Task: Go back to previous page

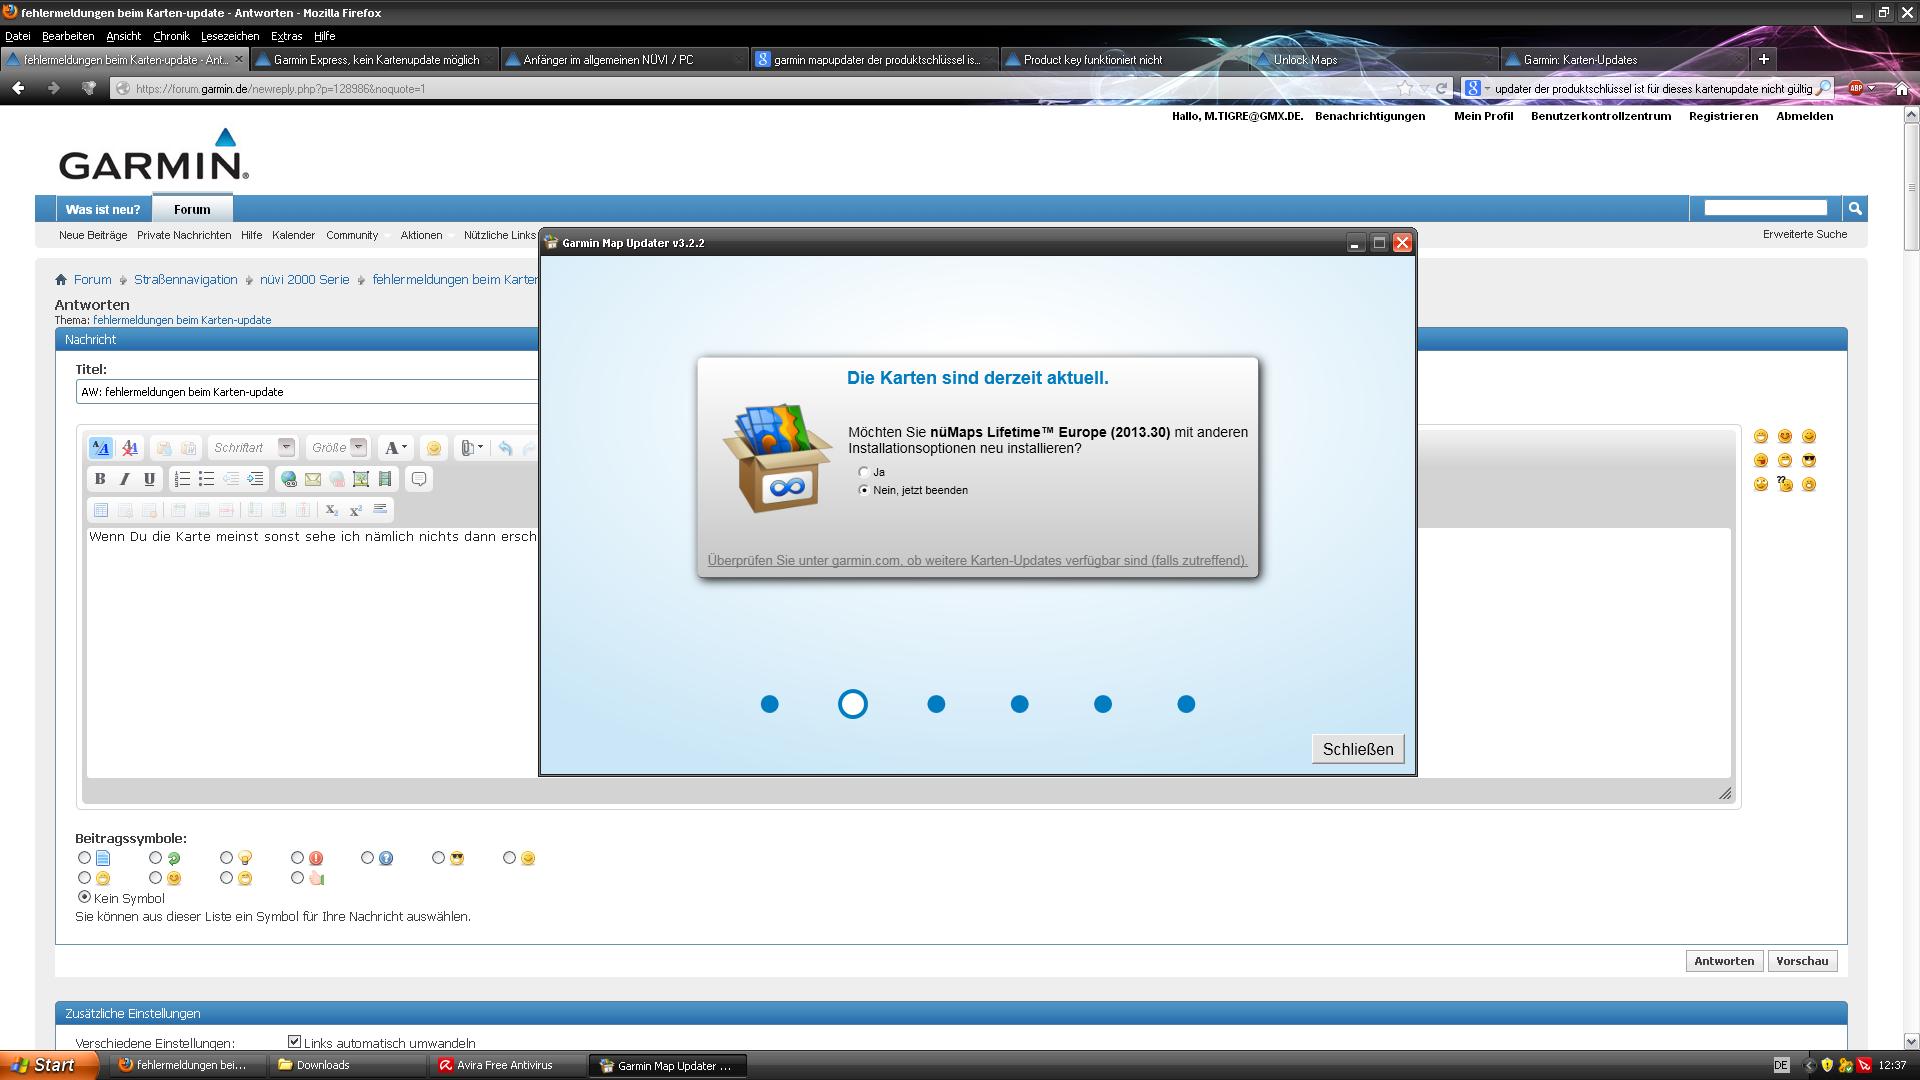Action: pyautogui.click(x=18, y=88)
